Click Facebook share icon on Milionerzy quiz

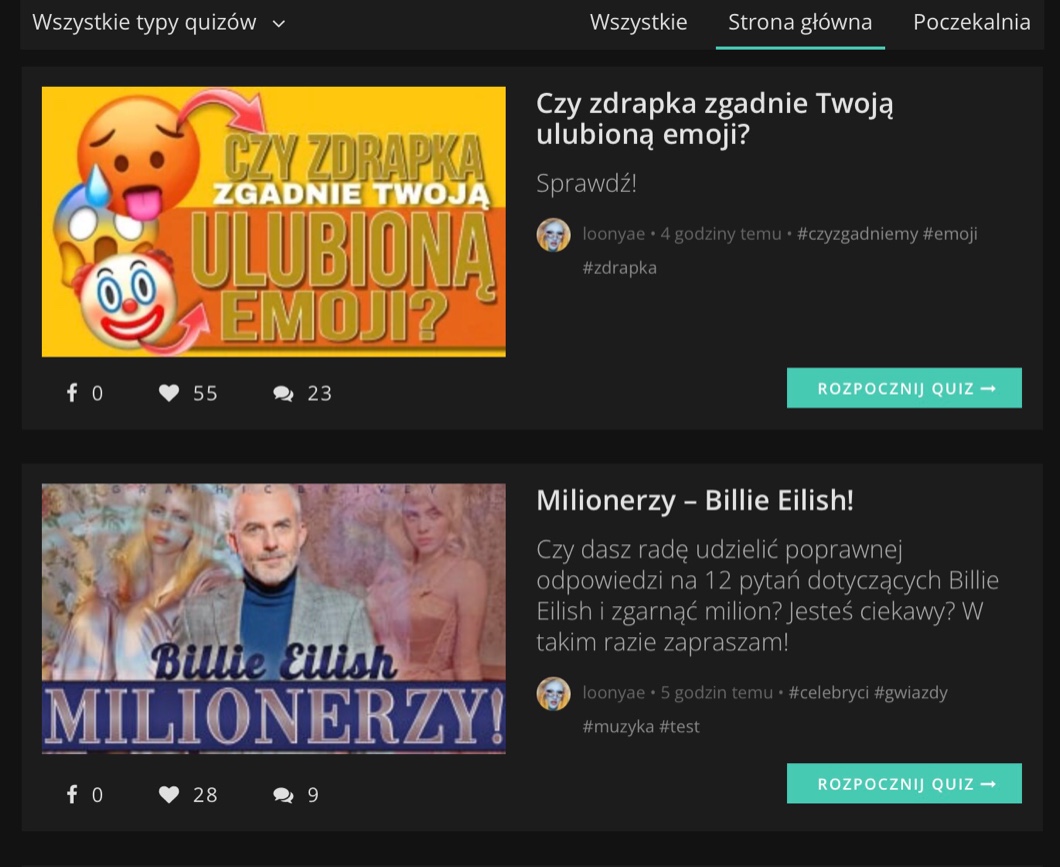pyautogui.click(x=72, y=794)
